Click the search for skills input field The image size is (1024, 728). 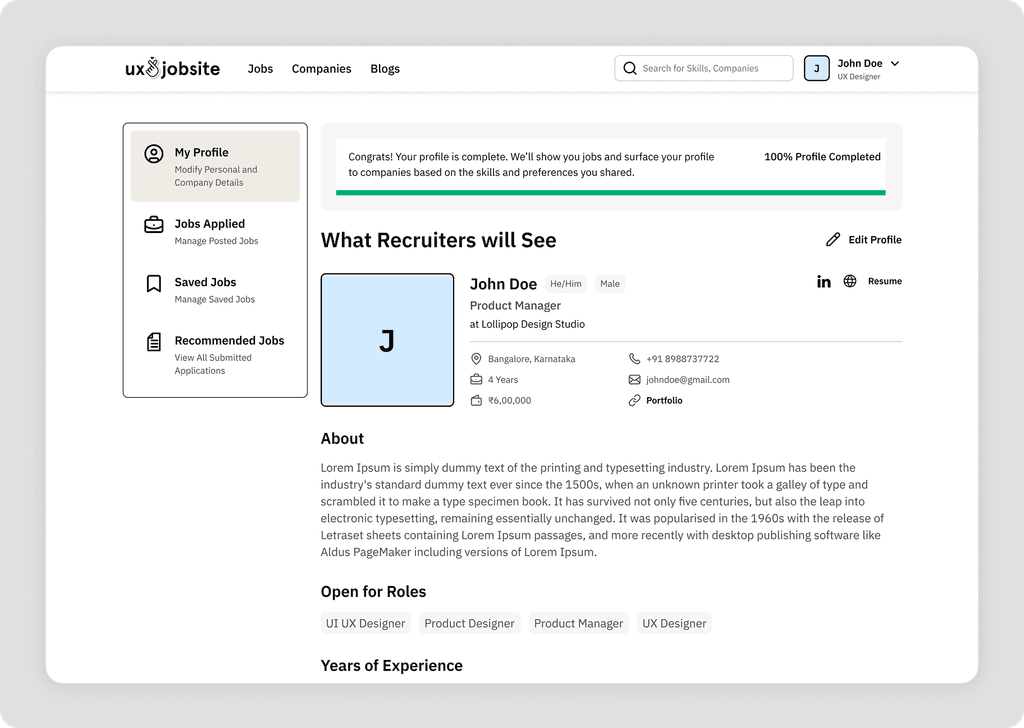tap(703, 68)
